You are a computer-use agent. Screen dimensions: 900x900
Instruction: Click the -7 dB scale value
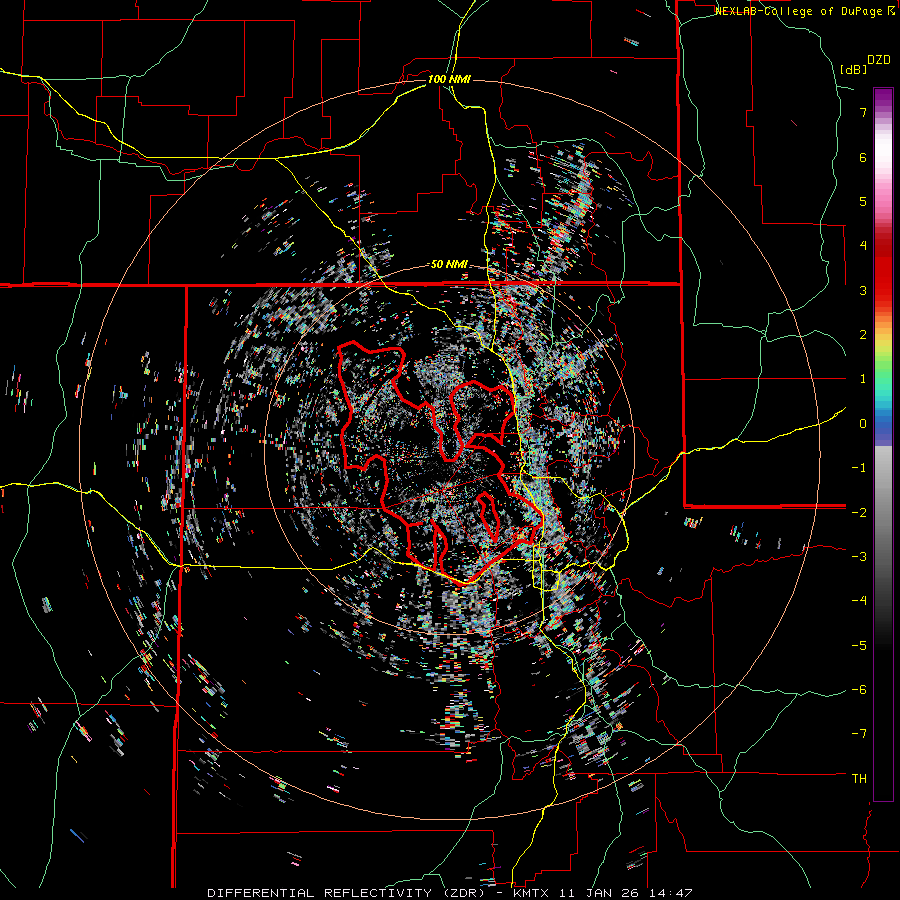tap(859, 734)
